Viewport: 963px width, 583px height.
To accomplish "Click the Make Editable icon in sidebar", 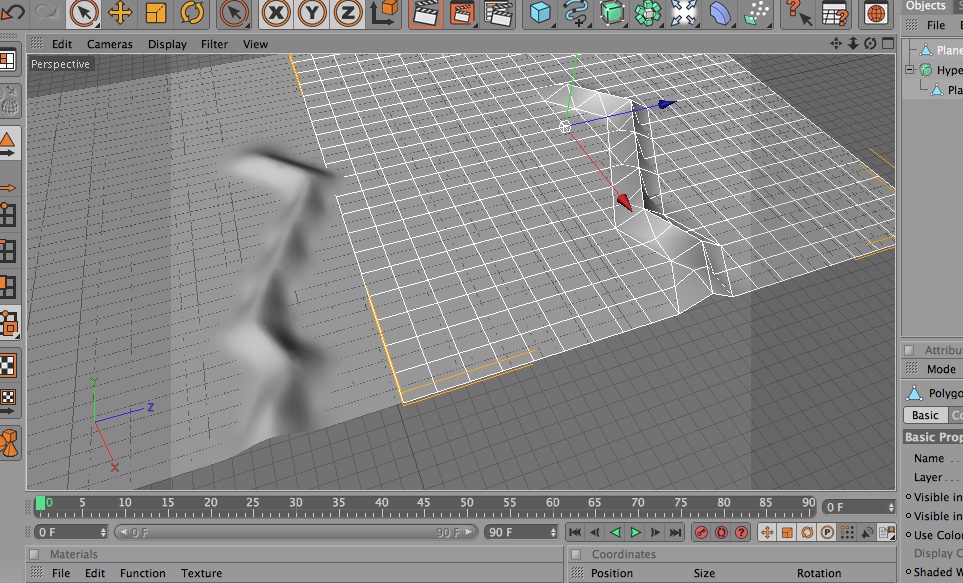I will [x=9, y=103].
